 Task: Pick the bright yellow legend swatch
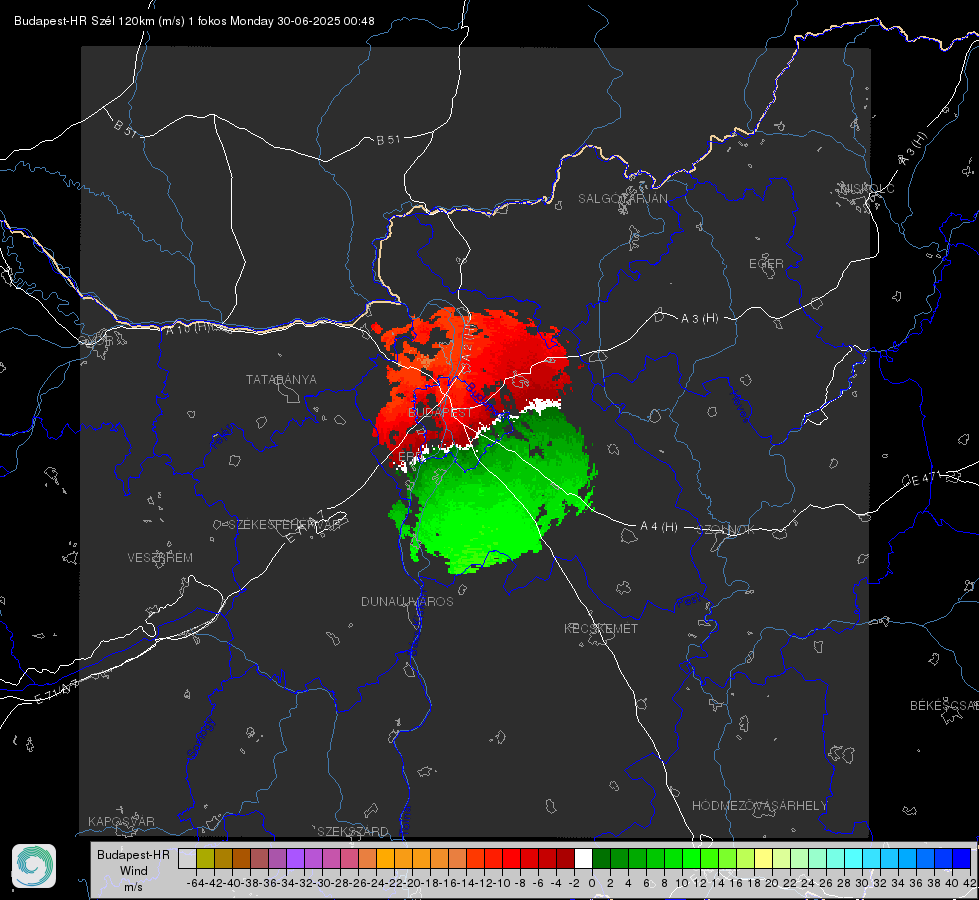[763, 858]
